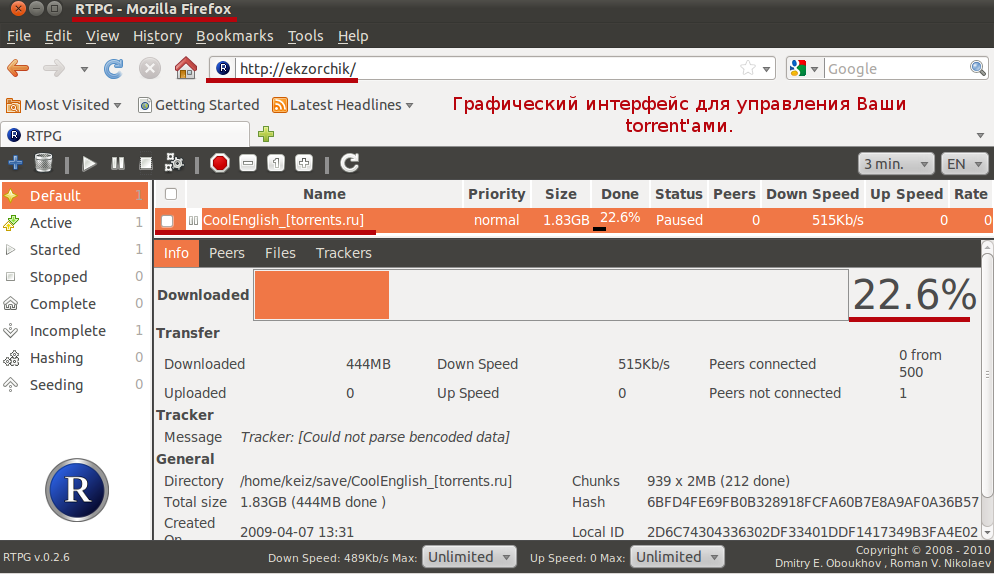Sort by the Size column header
The image size is (994, 574).
pyautogui.click(x=560, y=194)
